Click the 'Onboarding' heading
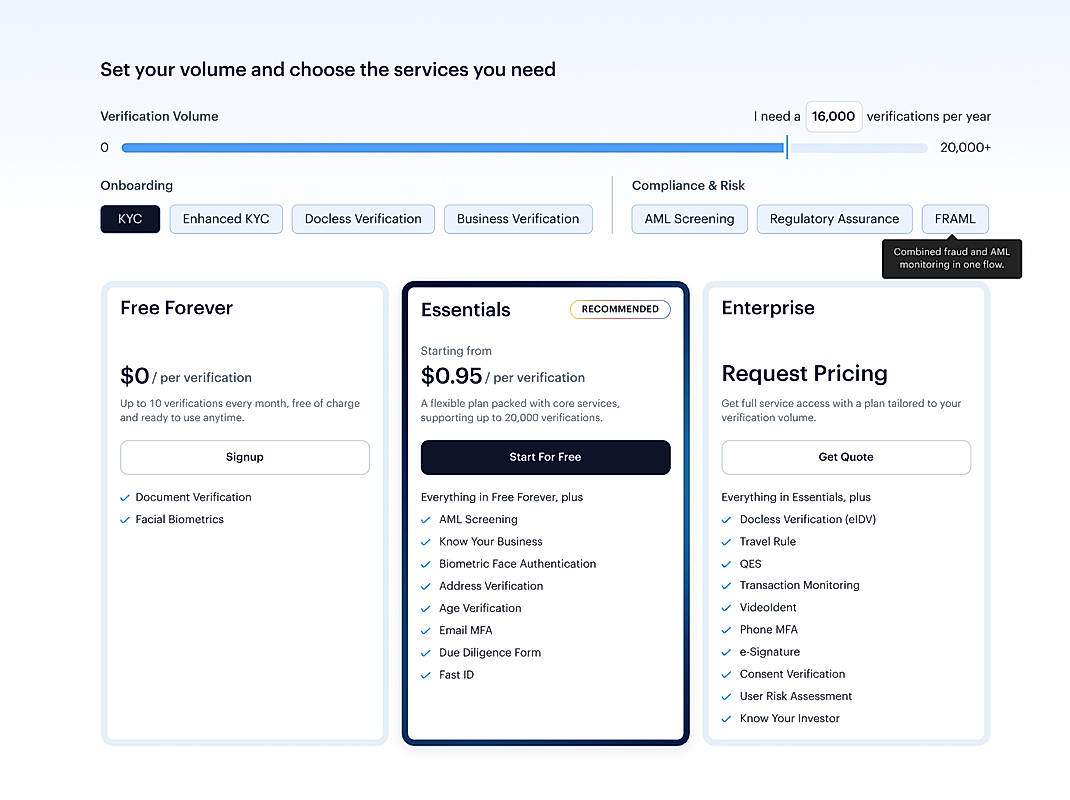1070x800 pixels. pyautogui.click(x=136, y=186)
